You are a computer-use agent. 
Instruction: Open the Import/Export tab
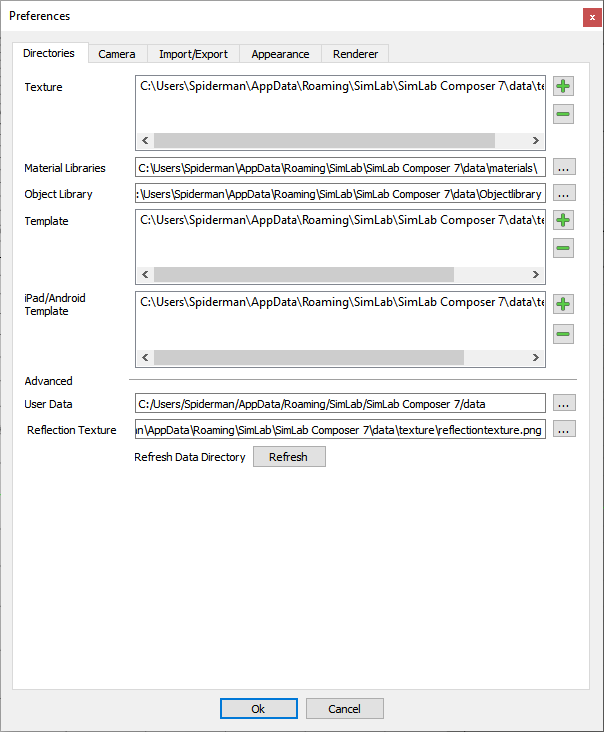(193, 54)
